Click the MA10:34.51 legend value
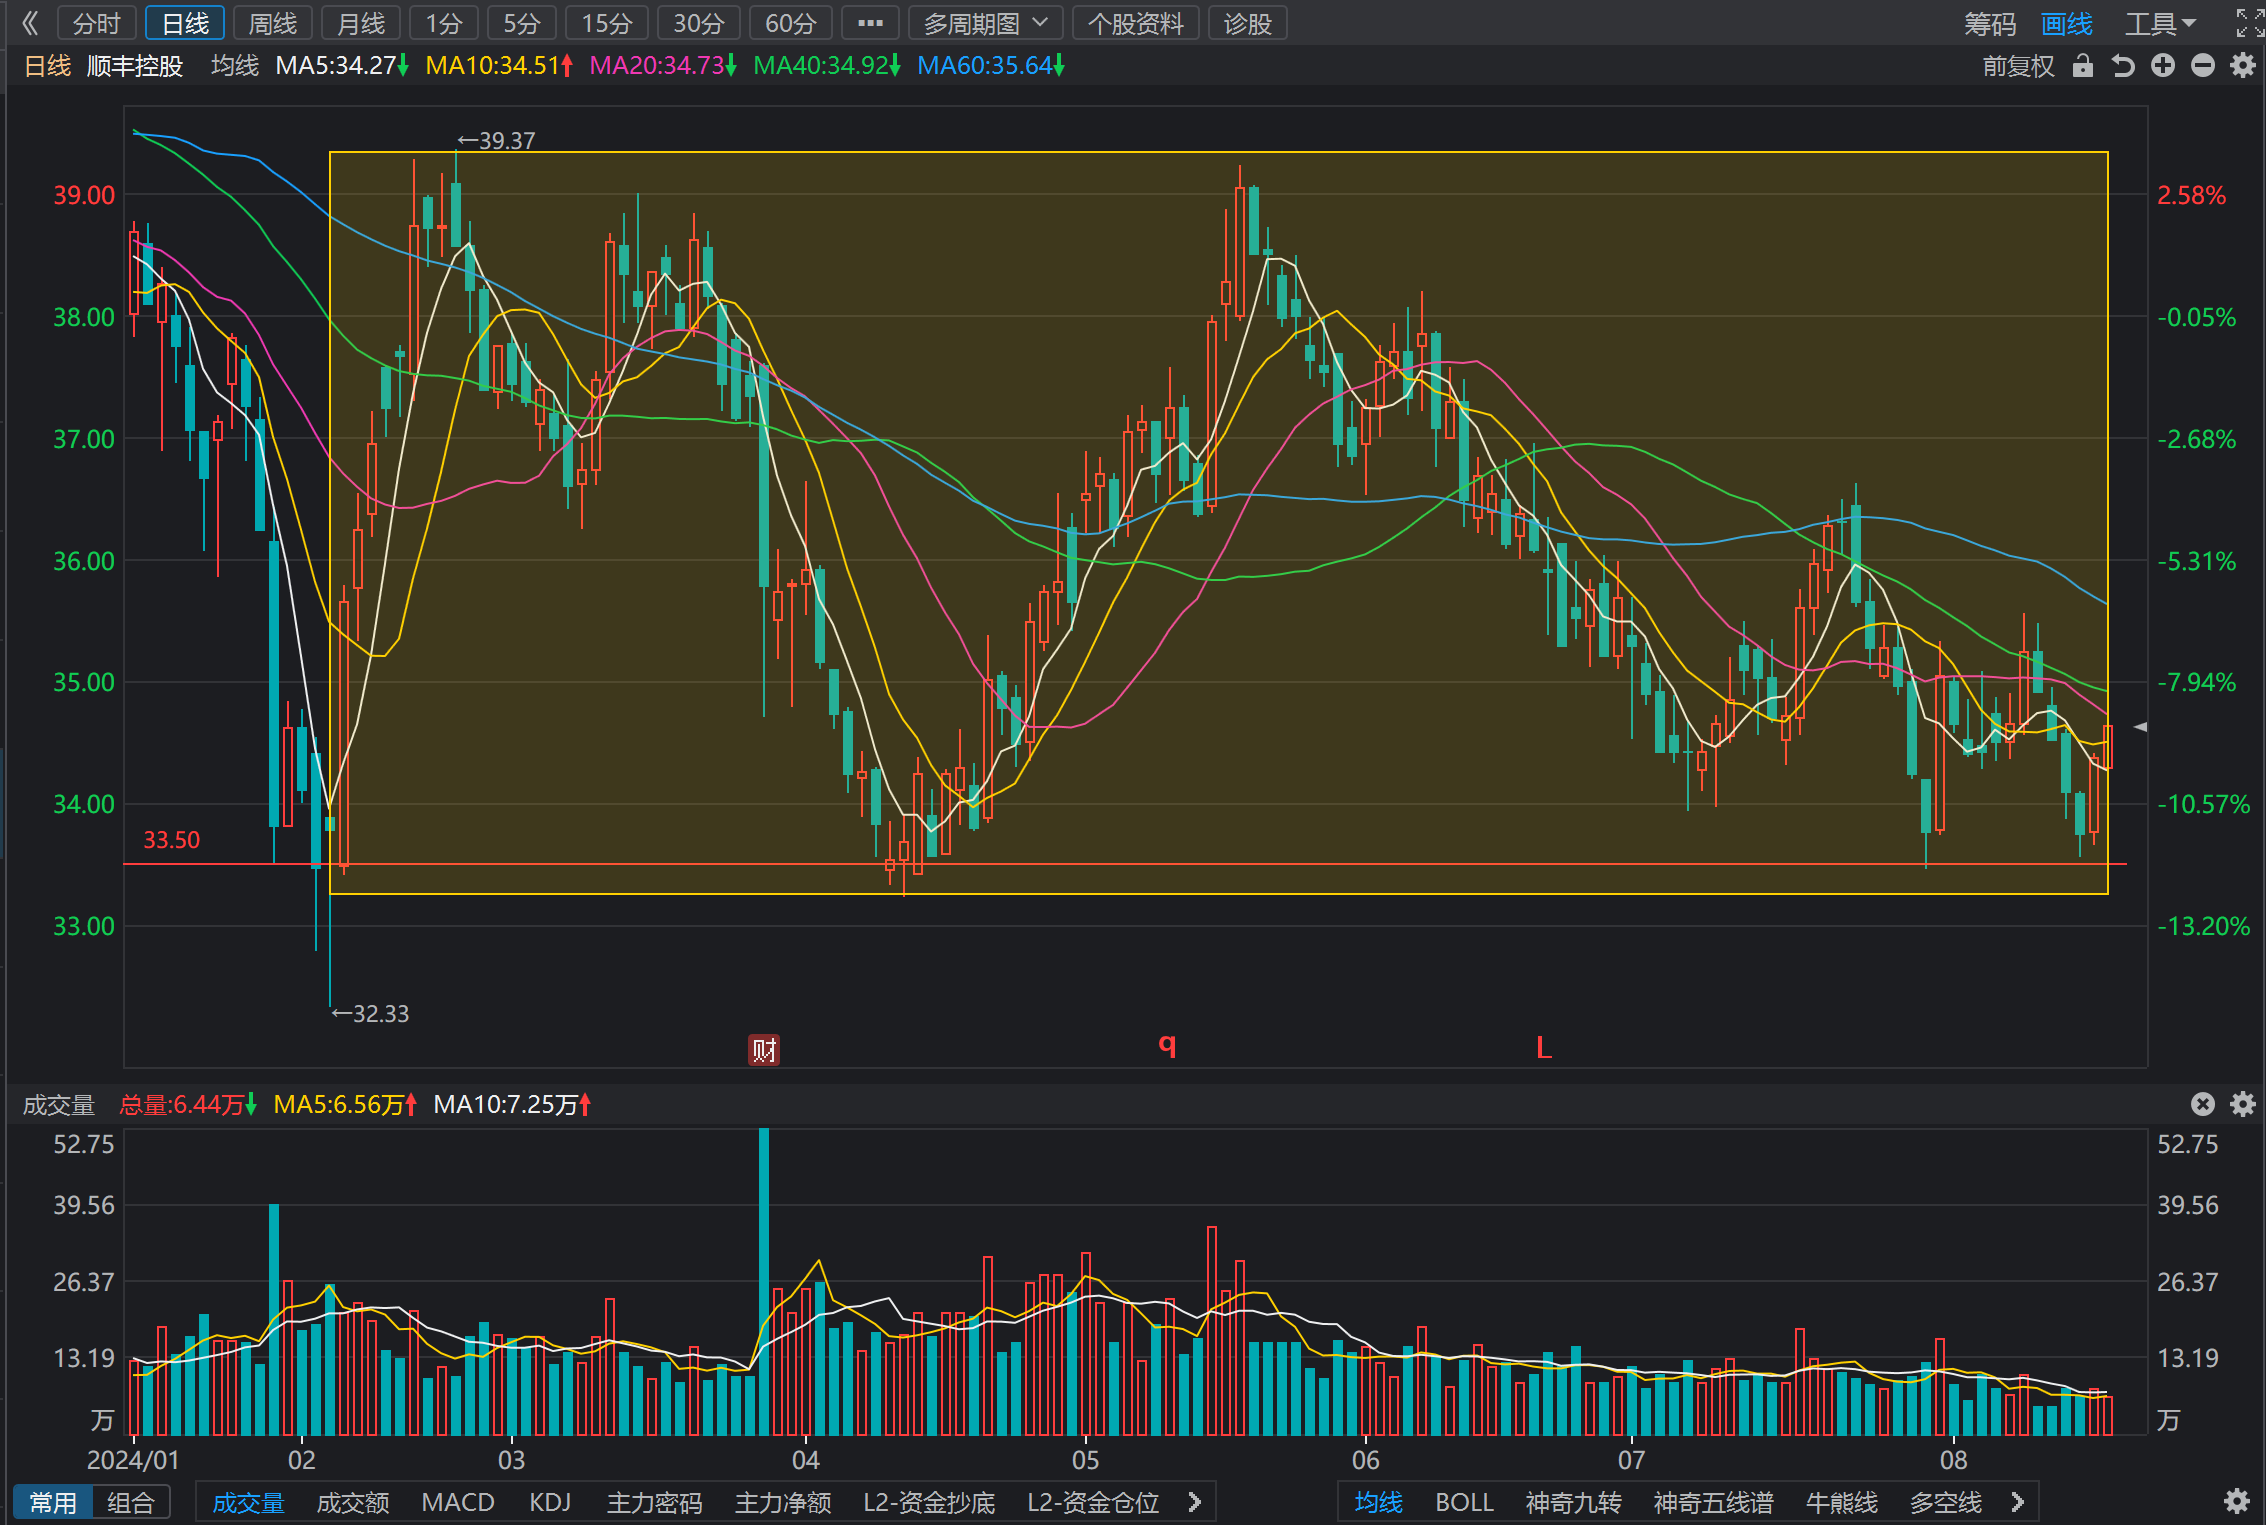Image resolution: width=2266 pixels, height=1525 pixels. [498, 66]
